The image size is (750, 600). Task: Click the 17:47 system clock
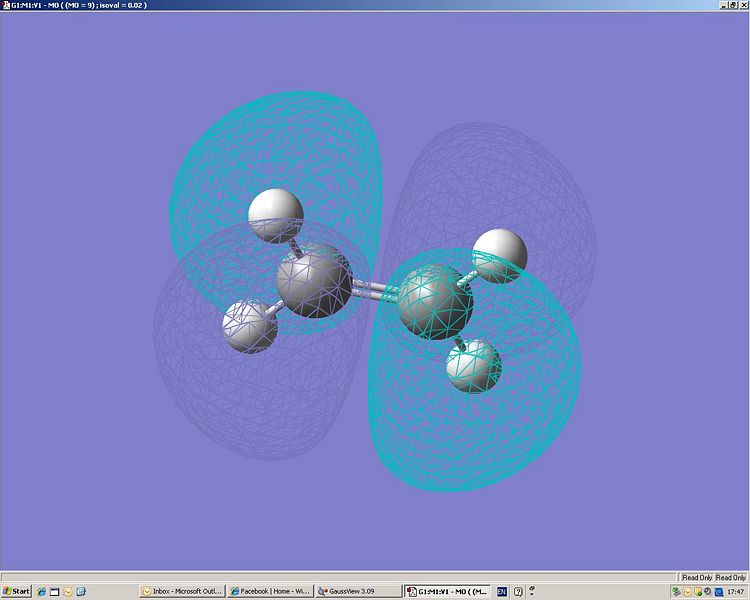pos(736,591)
